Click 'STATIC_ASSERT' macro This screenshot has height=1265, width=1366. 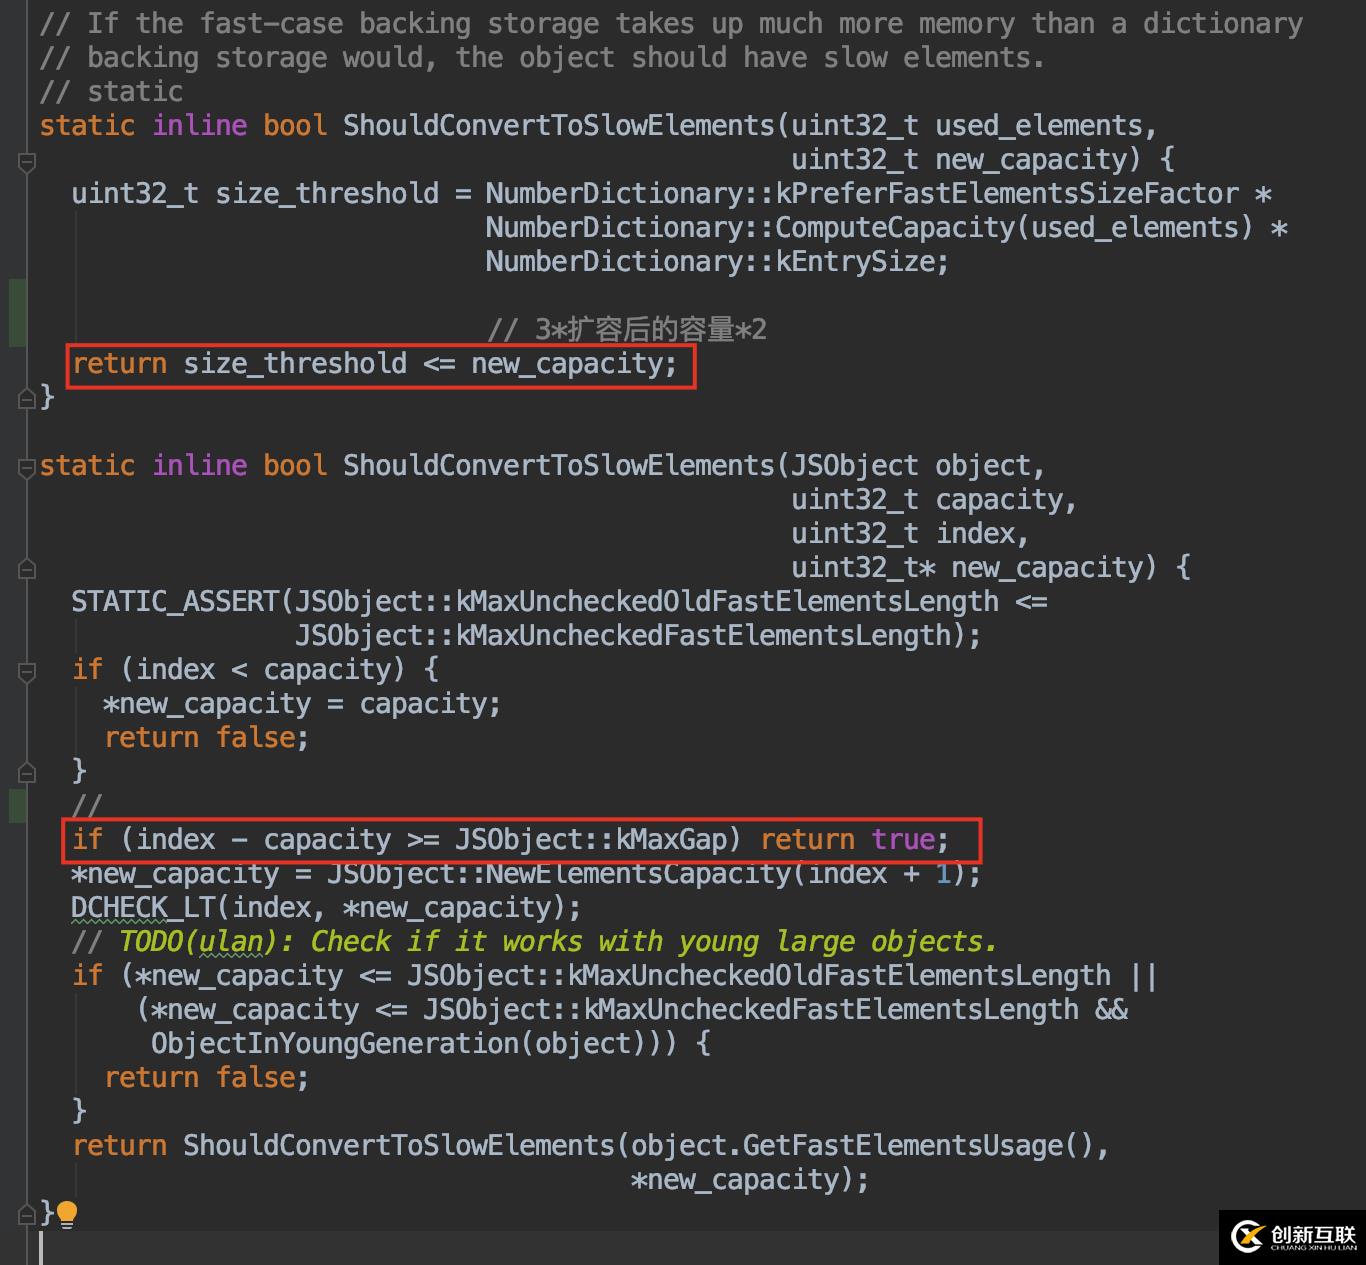[x=175, y=601]
